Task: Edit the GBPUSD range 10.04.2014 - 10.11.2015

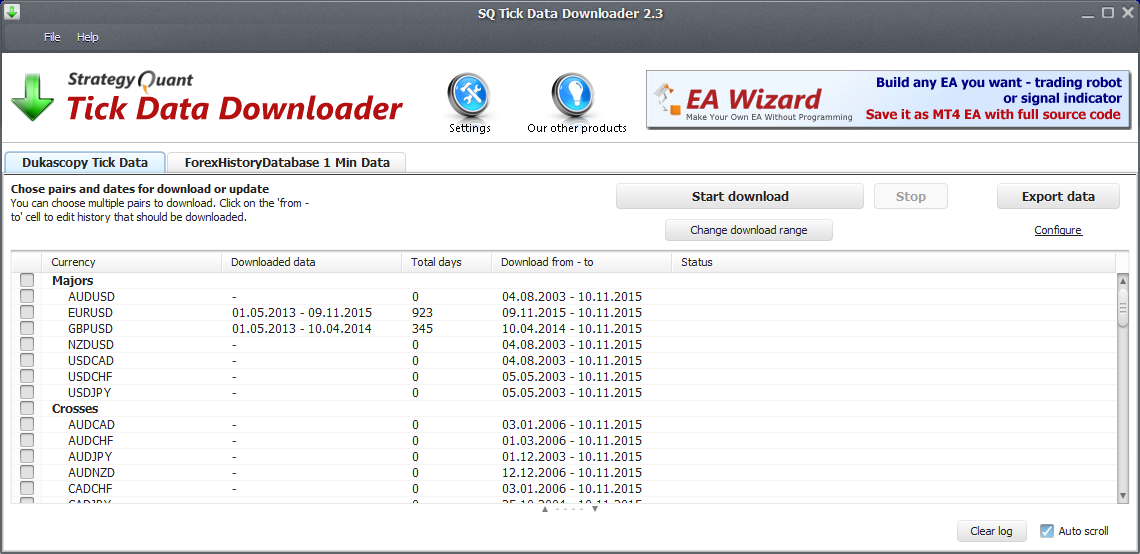Action: tap(572, 329)
